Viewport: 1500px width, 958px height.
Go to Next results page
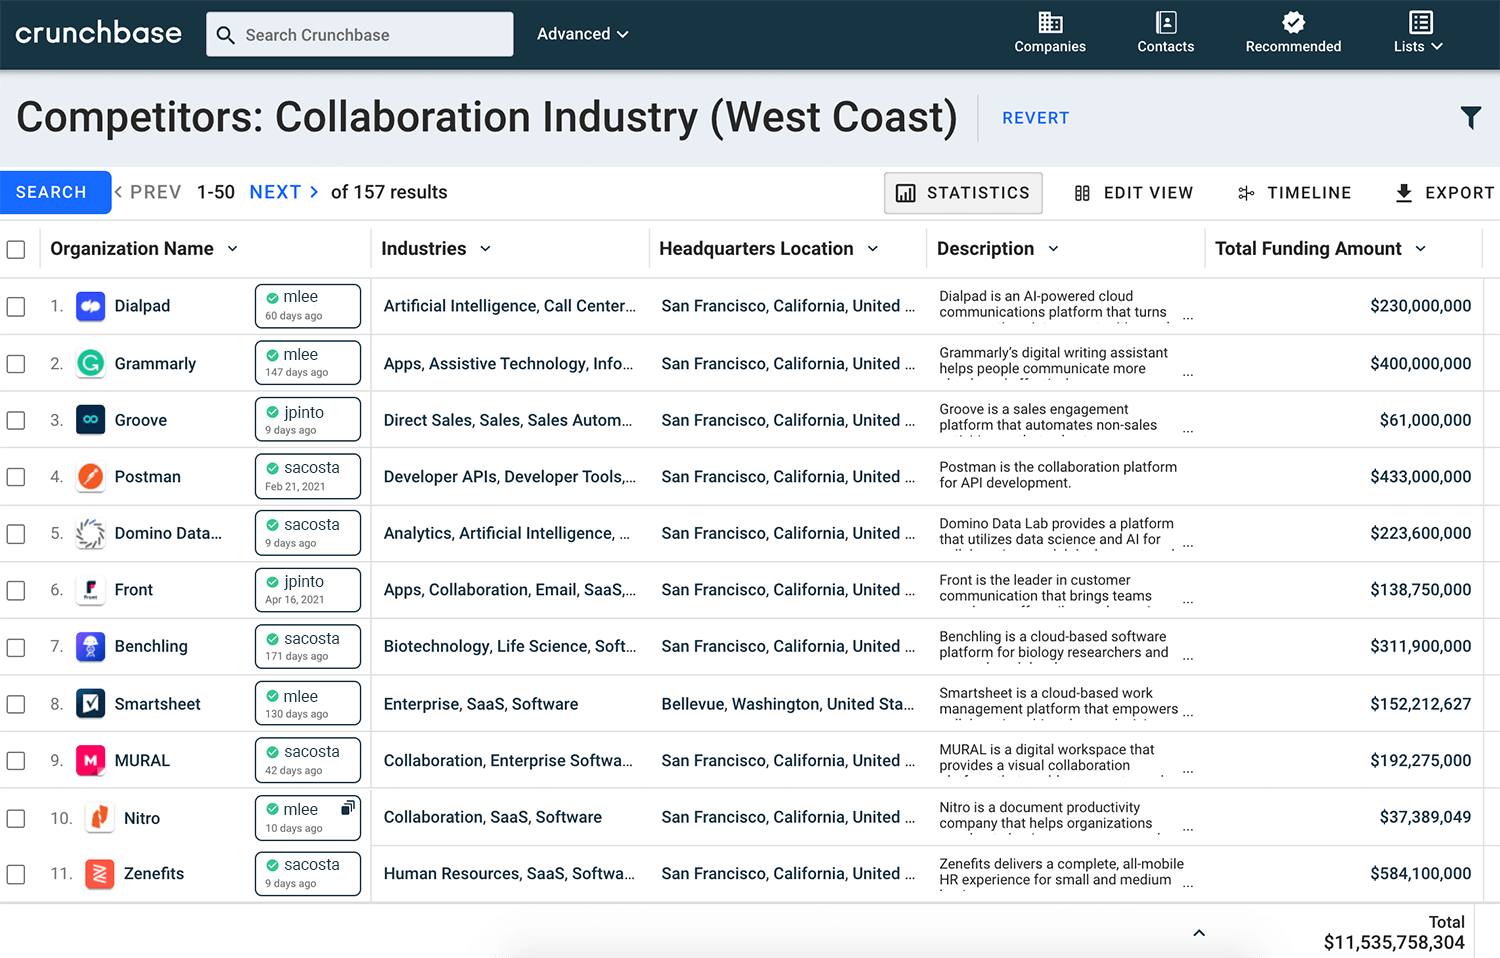point(284,192)
